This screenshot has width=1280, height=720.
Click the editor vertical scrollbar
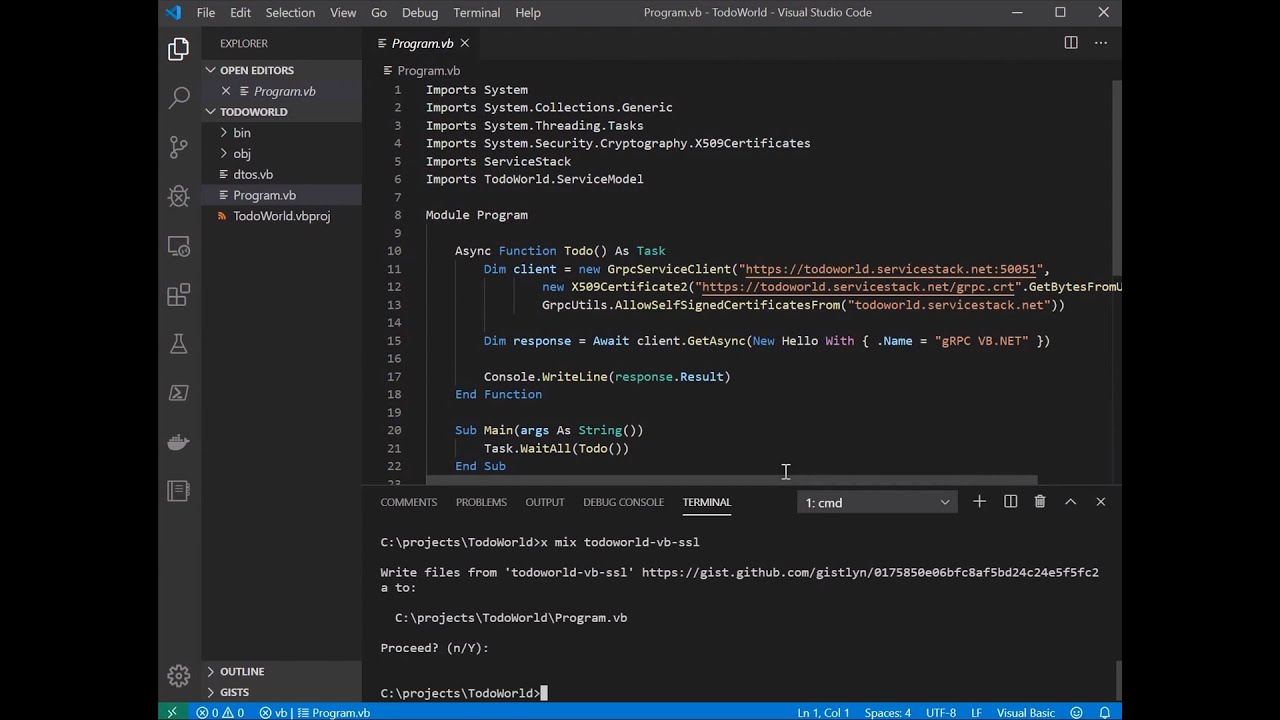click(x=1117, y=177)
